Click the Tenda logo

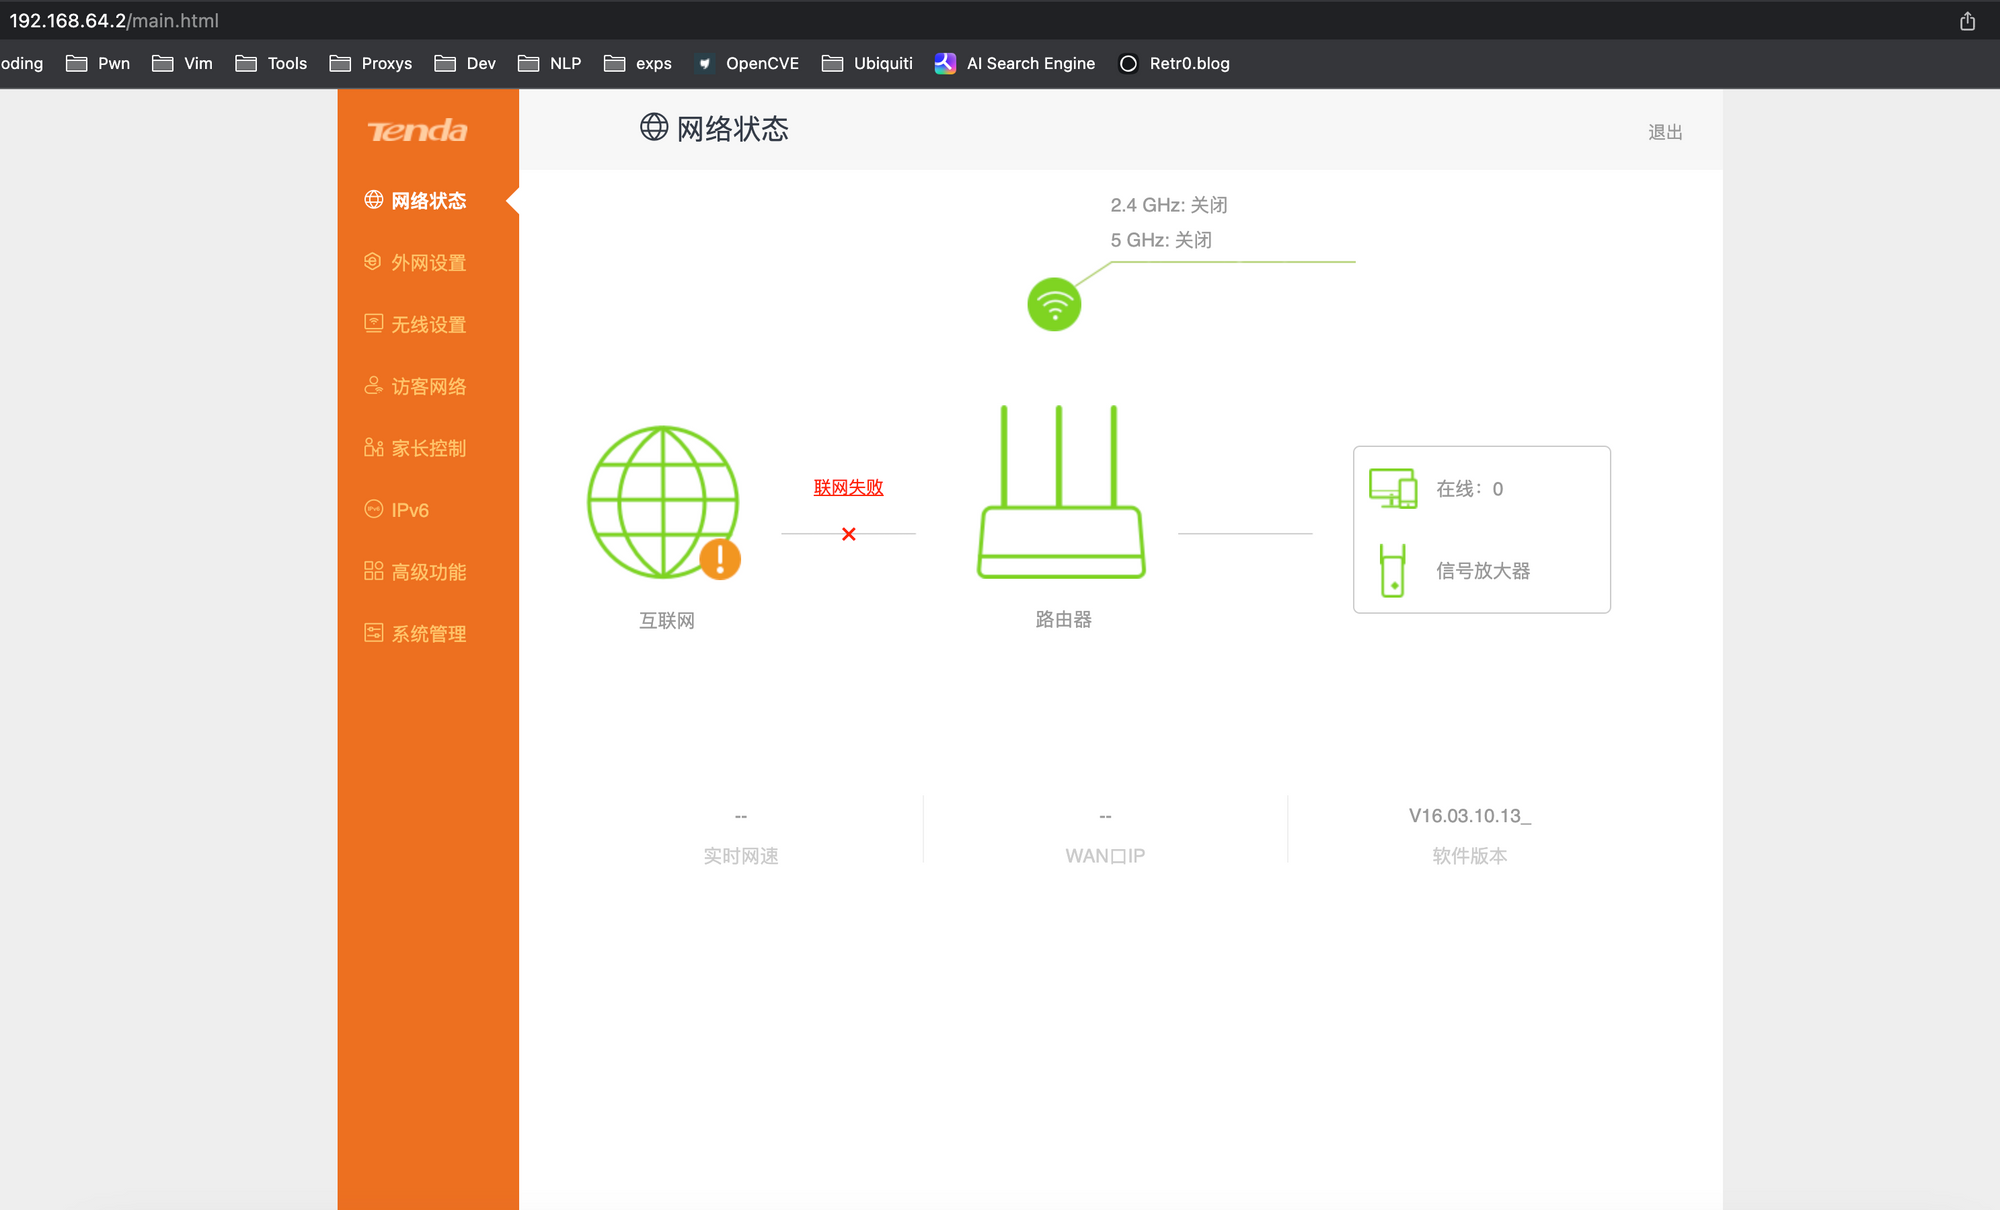[418, 131]
